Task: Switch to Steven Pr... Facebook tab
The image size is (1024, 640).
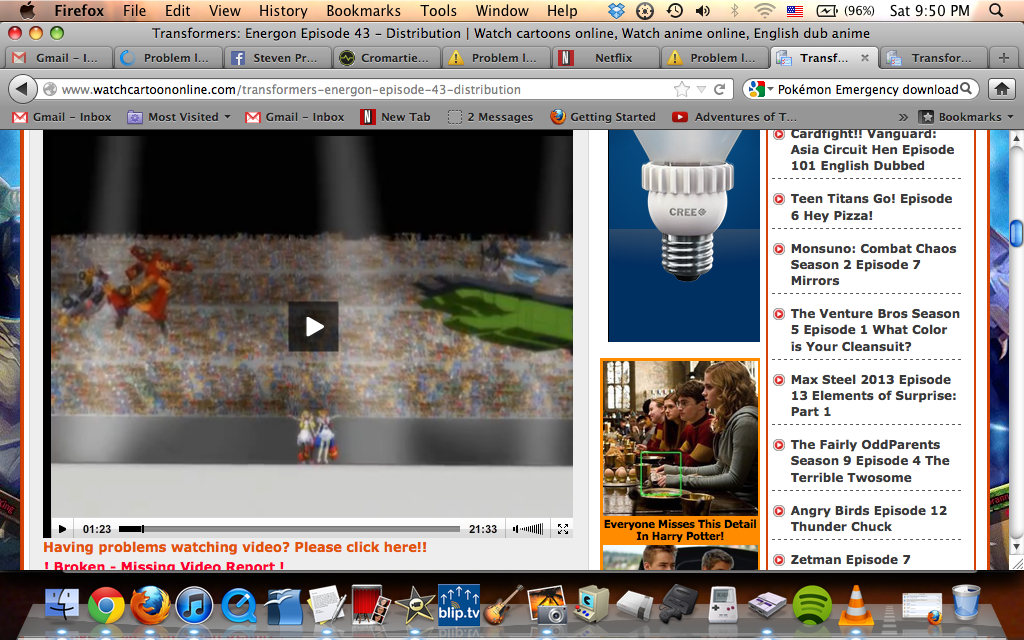Action: [x=277, y=57]
